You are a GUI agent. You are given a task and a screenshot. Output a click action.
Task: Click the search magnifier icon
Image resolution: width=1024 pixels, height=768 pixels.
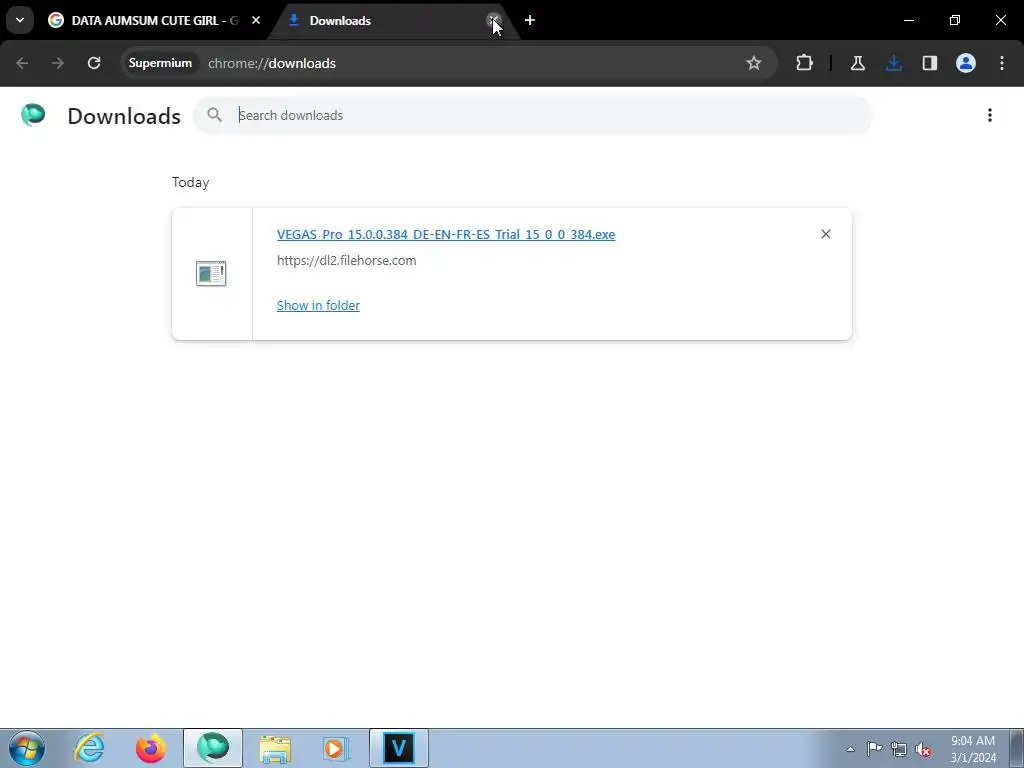point(214,115)
